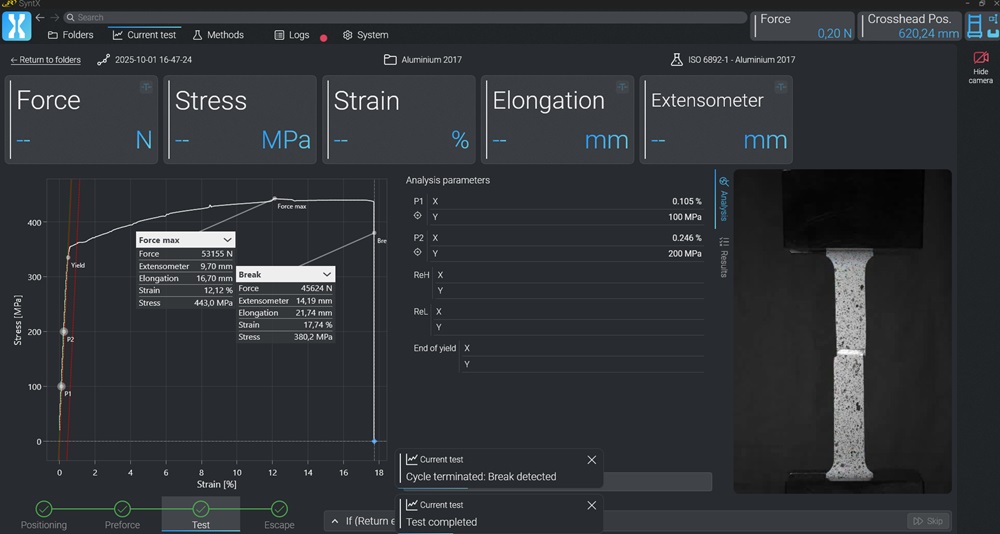Close the 'Break detected' notification
Image resolution: width=1000 pixels, height=534 pixels.
[591, 460]
